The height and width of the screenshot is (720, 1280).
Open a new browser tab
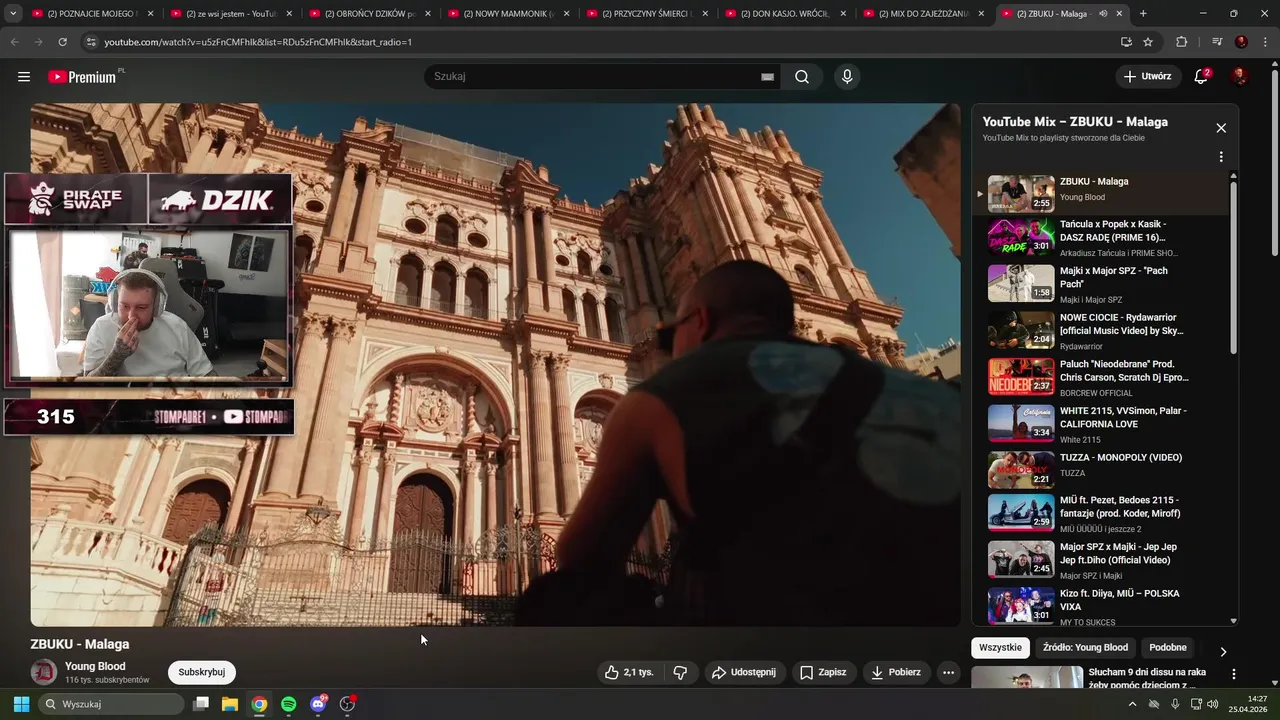1143,14
